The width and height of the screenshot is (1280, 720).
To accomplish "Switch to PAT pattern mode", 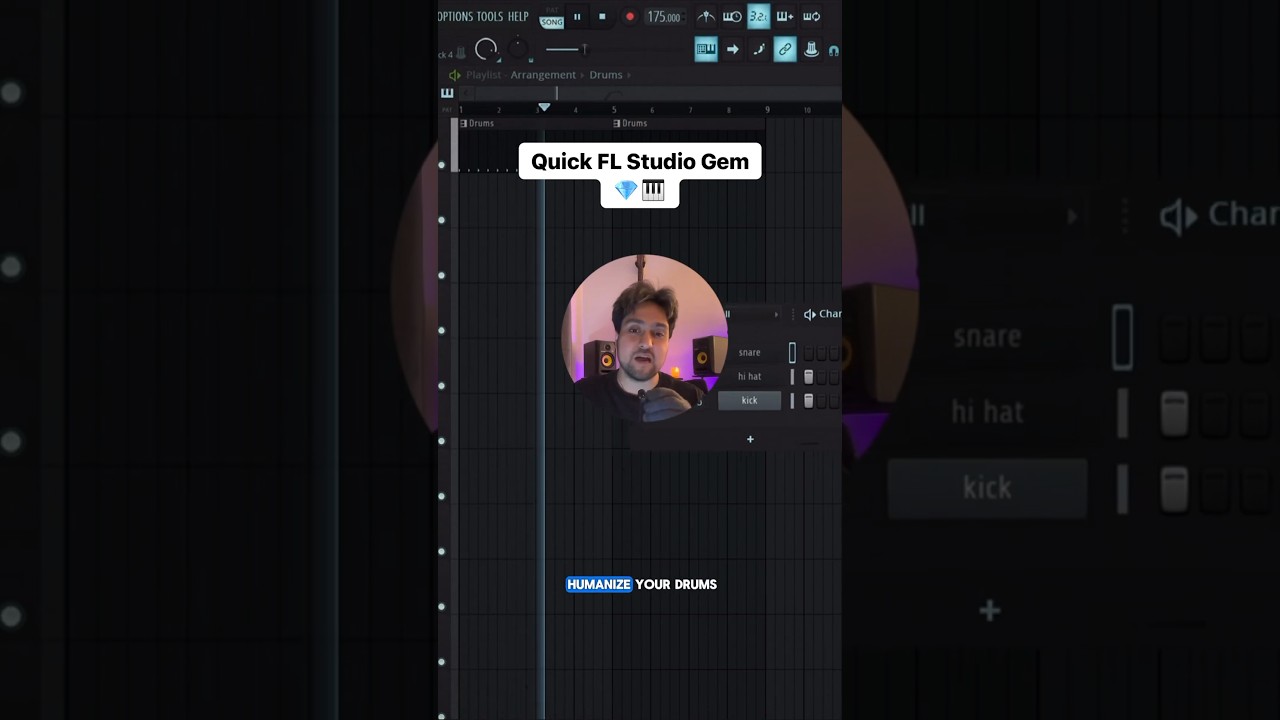I will pyautogui.click(x=551, y=10).
